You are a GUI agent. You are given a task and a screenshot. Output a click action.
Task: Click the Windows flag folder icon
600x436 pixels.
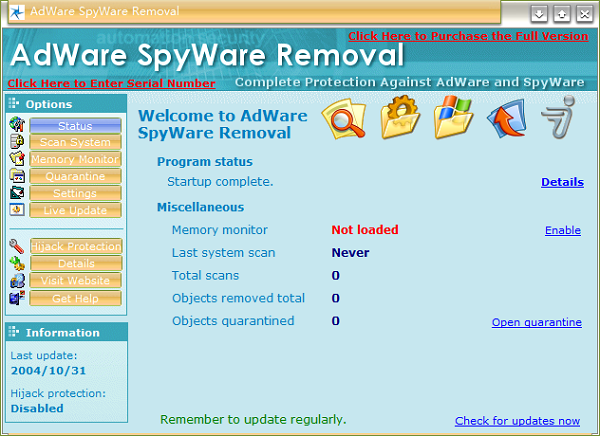(452, 121)
